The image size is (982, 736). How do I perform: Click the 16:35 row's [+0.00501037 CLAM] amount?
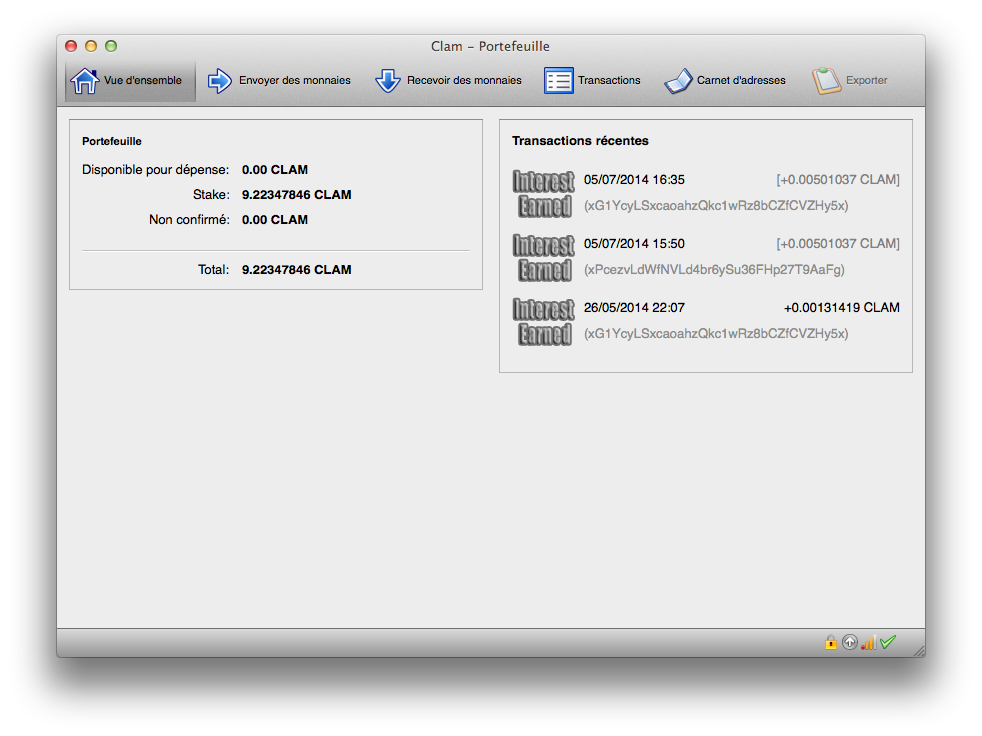tap(838, 180)
